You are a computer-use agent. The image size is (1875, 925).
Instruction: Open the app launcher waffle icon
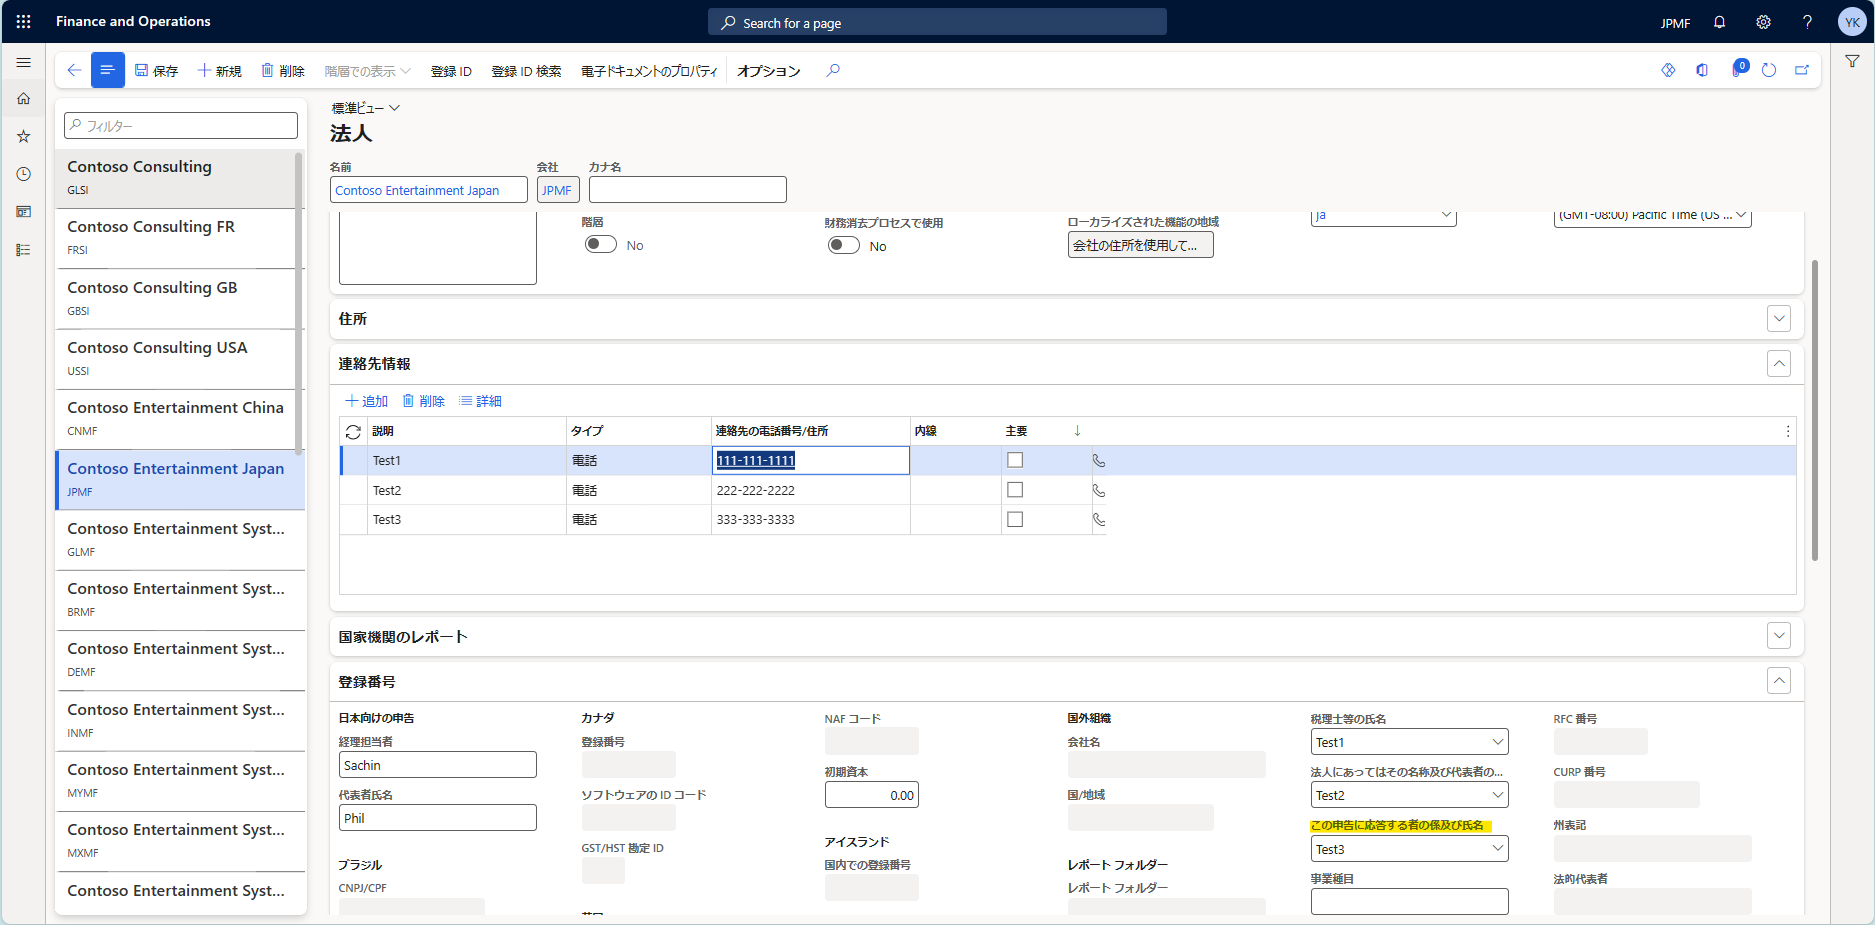point(23,21)
